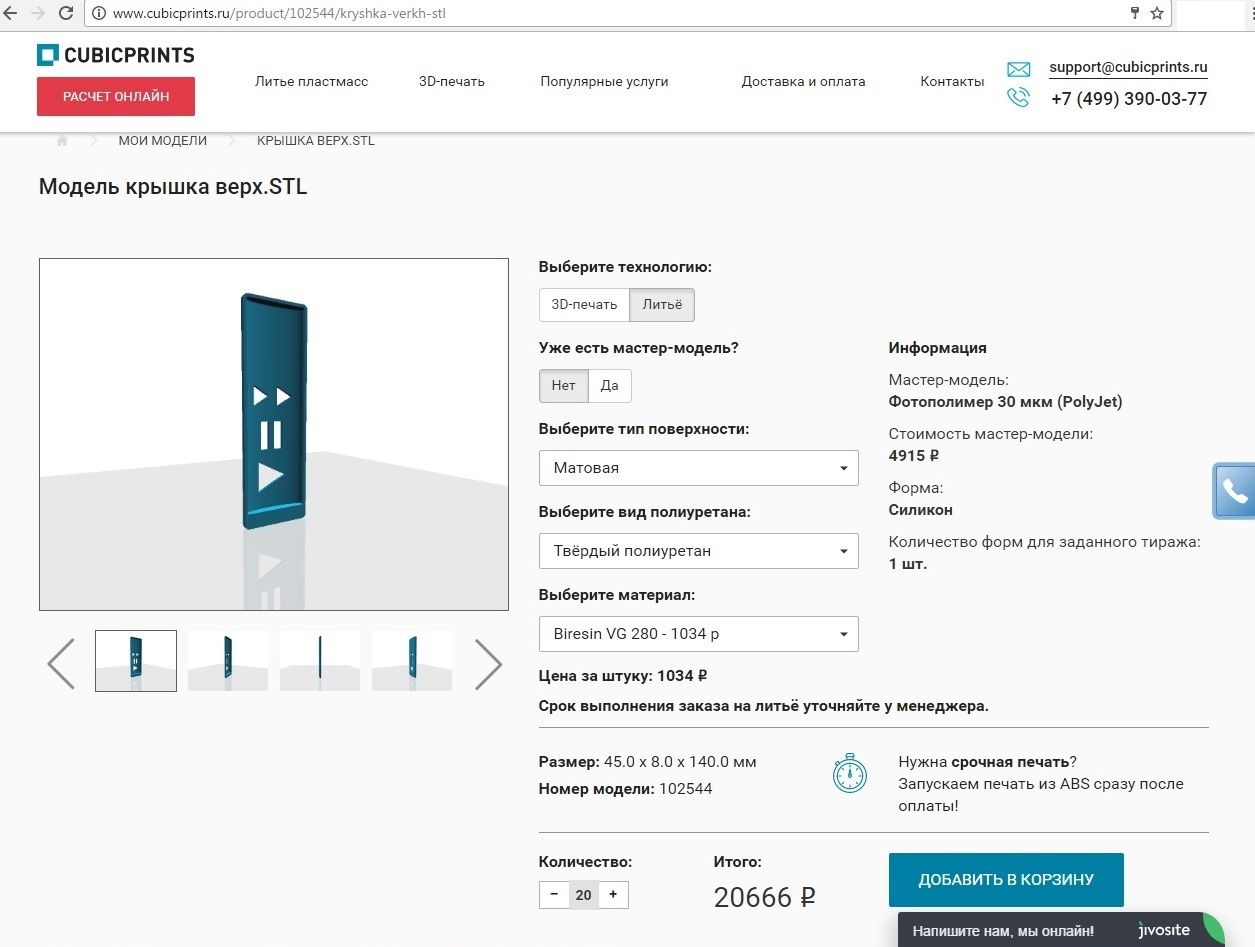Click the CUBICPRINTS logo
Screen dimensions: 1255x947
click(115, 54)
